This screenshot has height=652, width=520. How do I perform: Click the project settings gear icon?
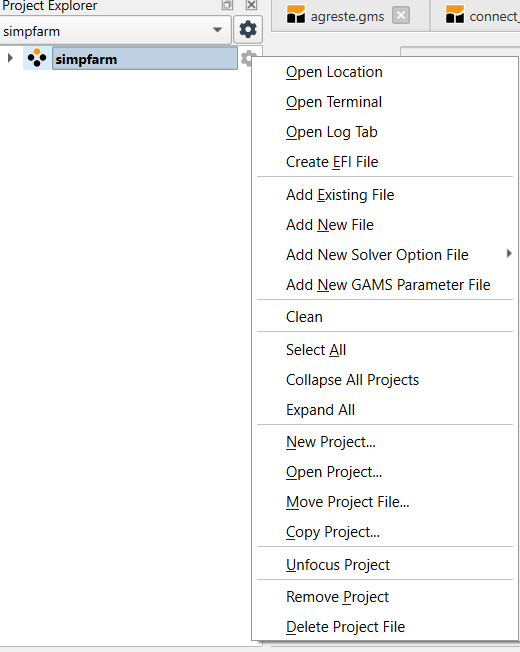click(248, 30)
